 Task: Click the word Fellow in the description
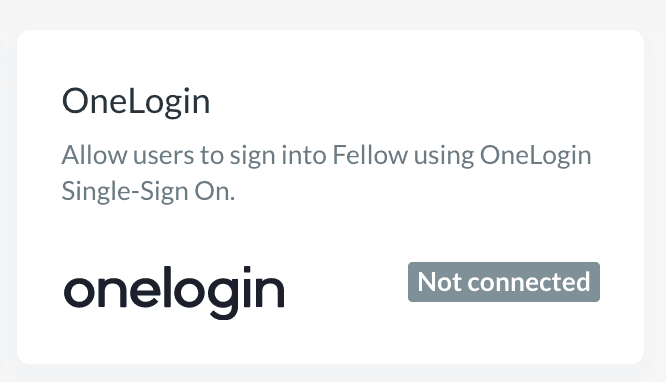[x=370, y=155]
